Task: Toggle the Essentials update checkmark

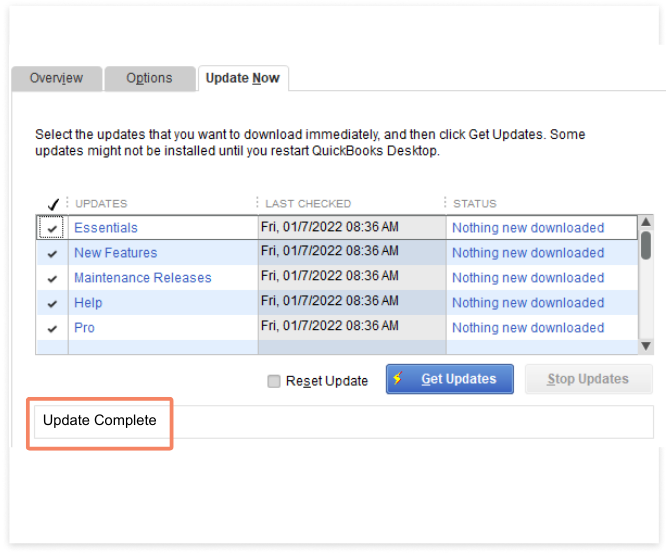Action: tap(52, 228)
